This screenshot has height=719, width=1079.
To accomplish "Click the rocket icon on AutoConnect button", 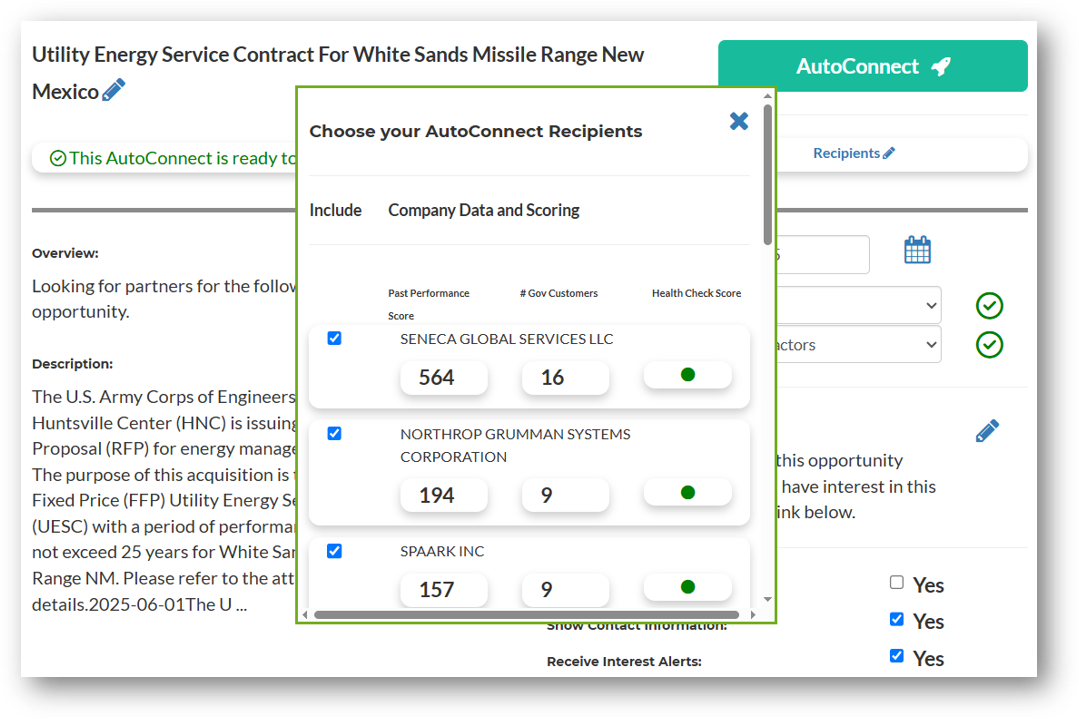I will (941, 67).
